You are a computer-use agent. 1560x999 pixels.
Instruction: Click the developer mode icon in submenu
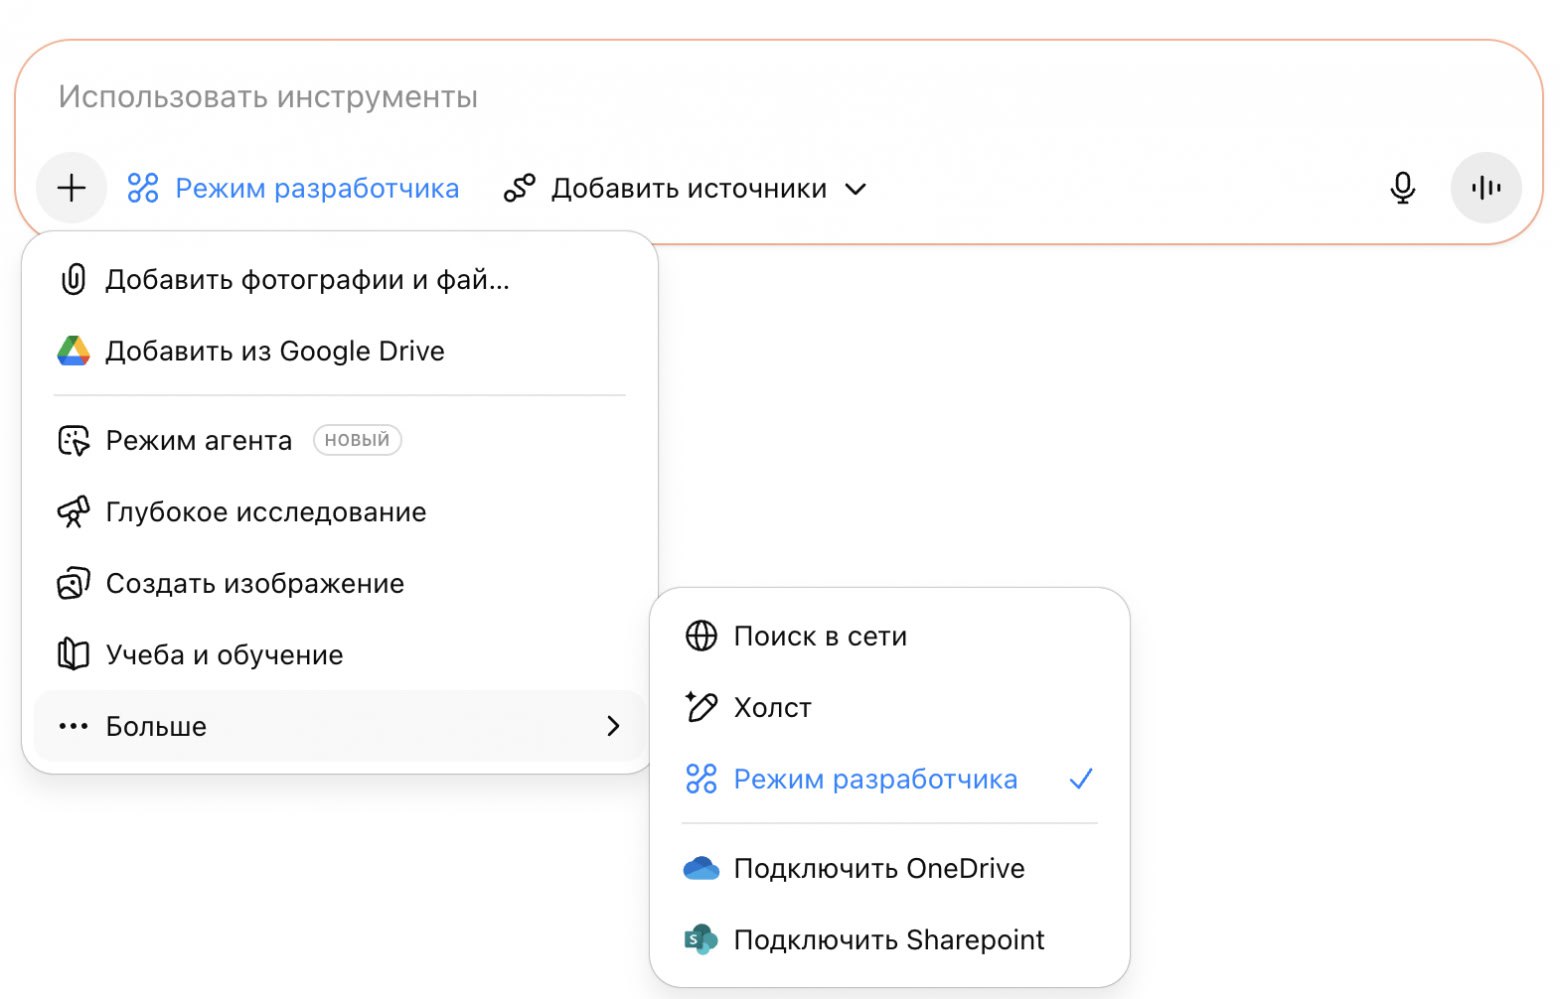pyautogui.click(x=701, y=779)
